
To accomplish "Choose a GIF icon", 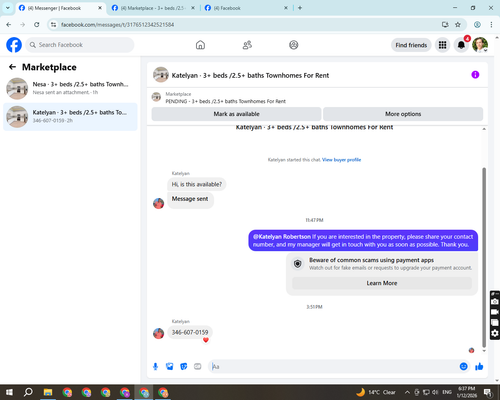I will tap(198, 367).
